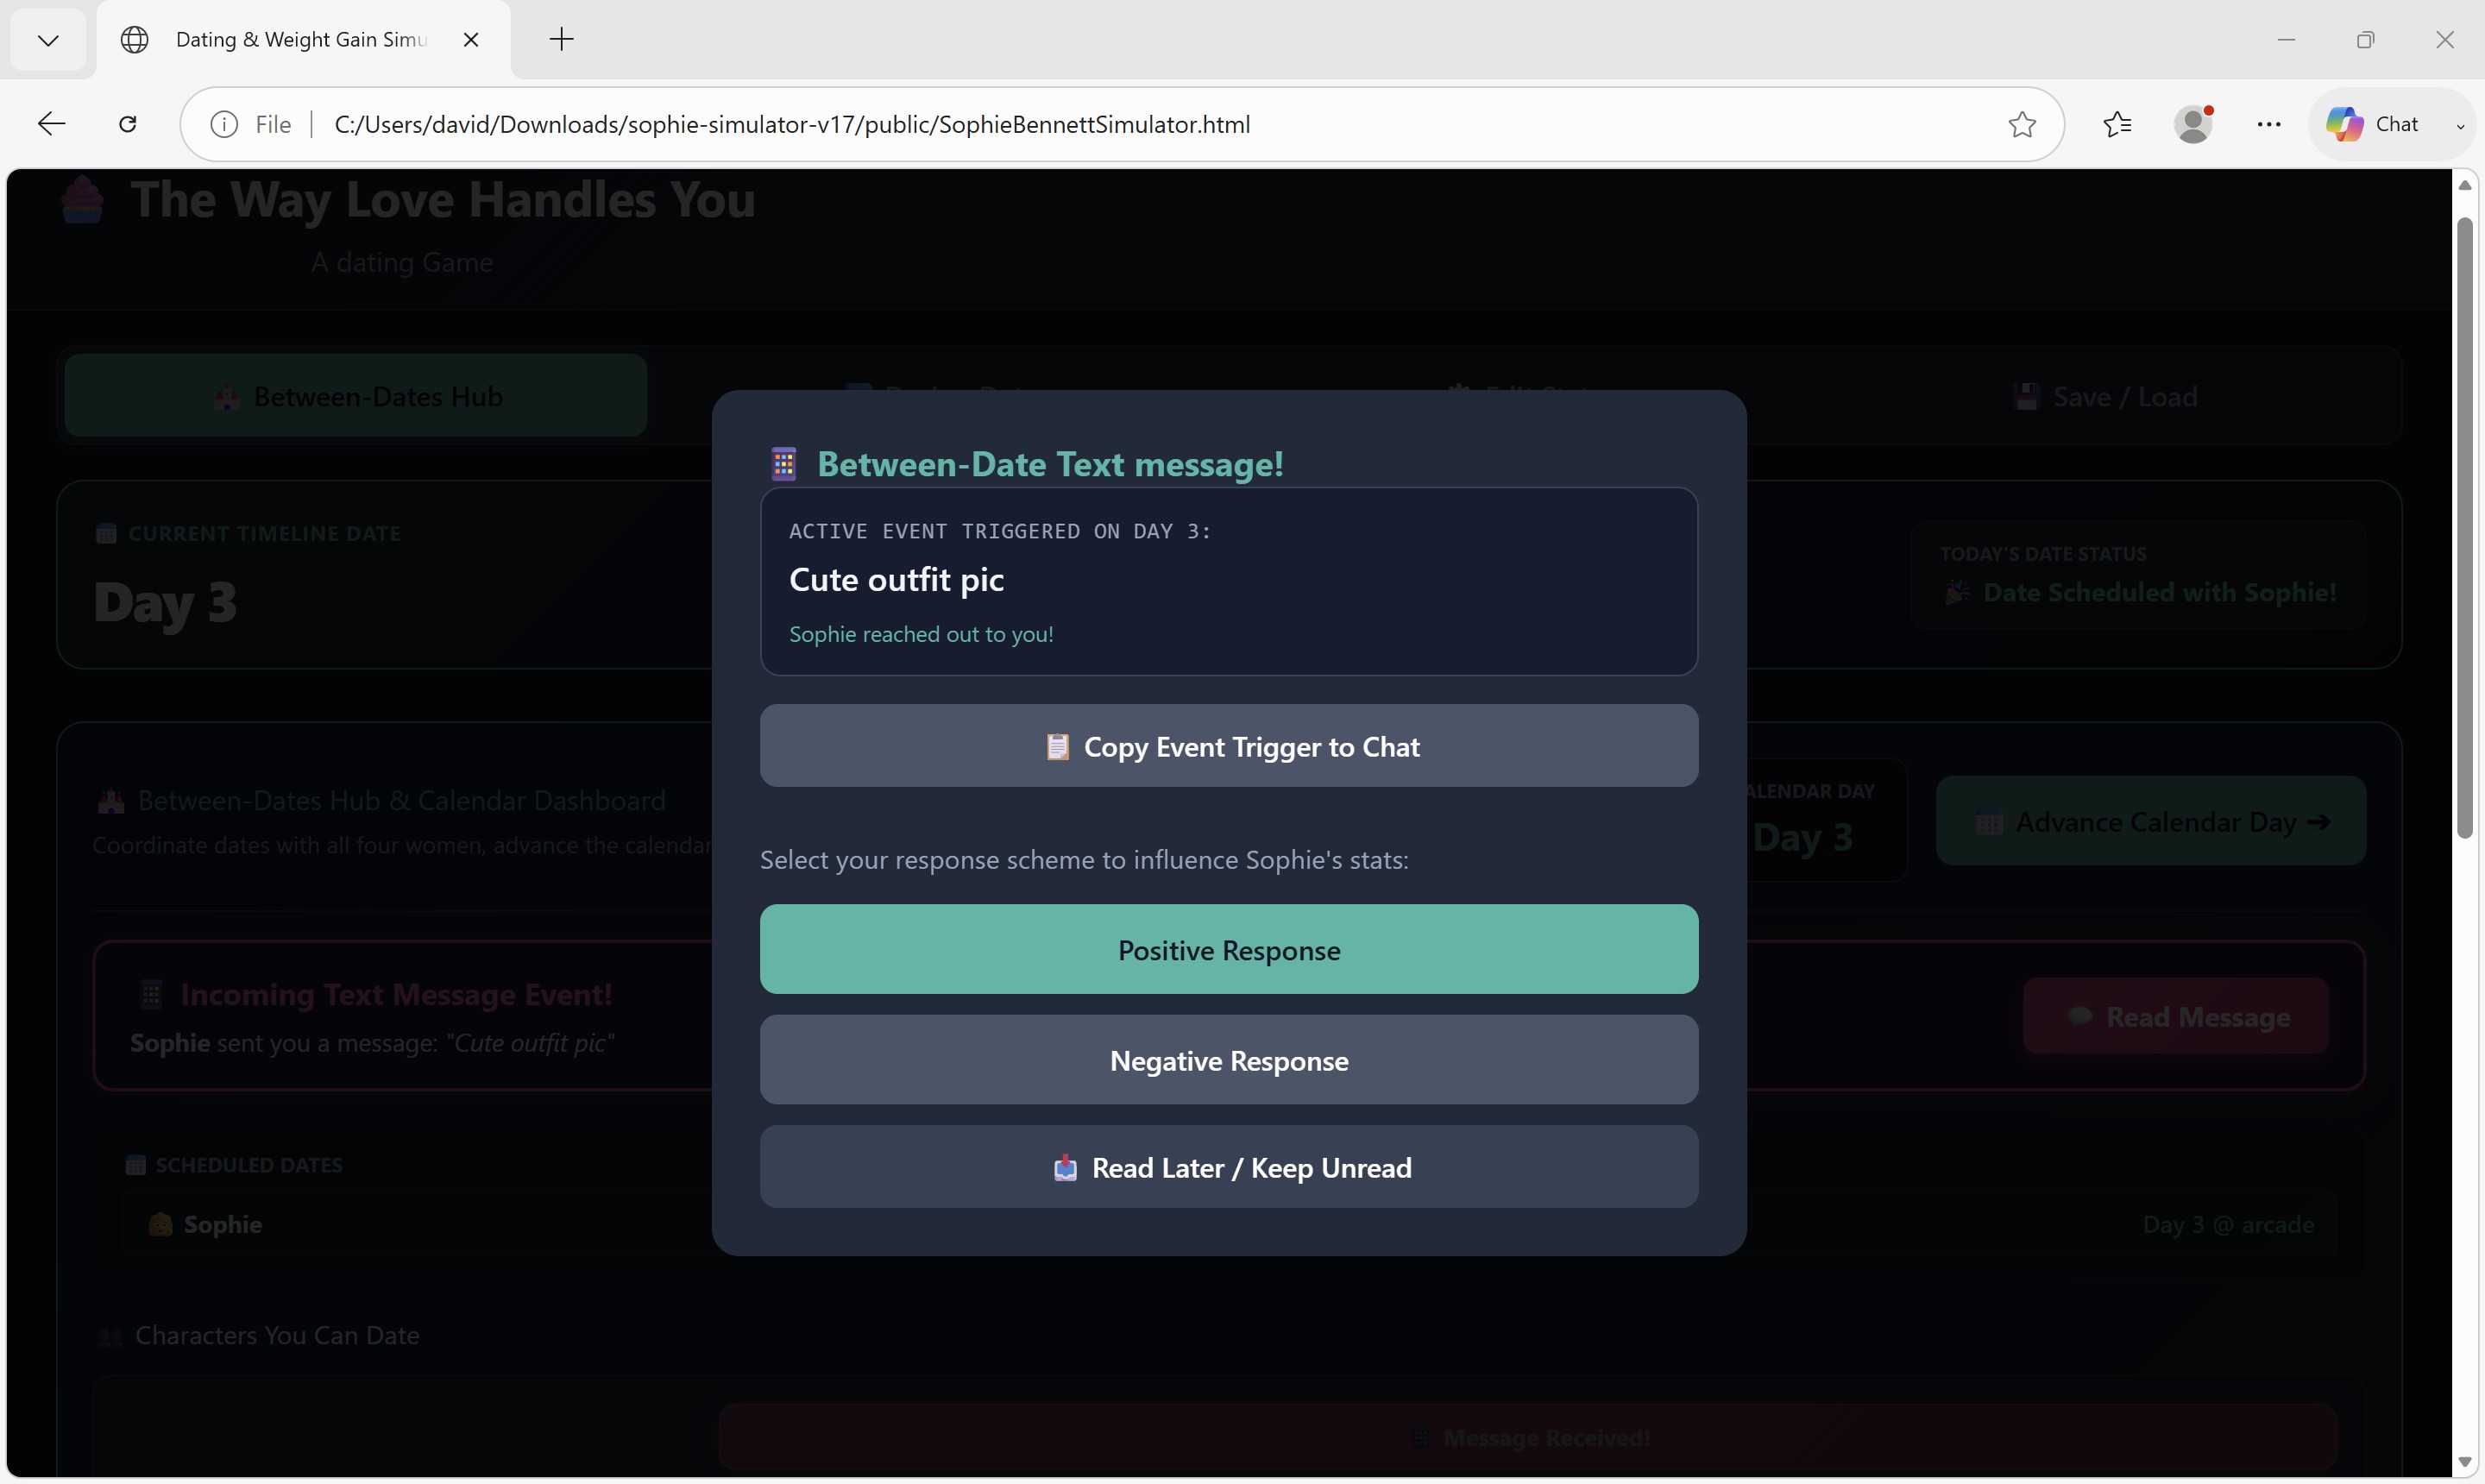Click the calendar icon on Advance Calendar Day
The width and height of the screenshot is (2485, 1484).
point(1989,823)
